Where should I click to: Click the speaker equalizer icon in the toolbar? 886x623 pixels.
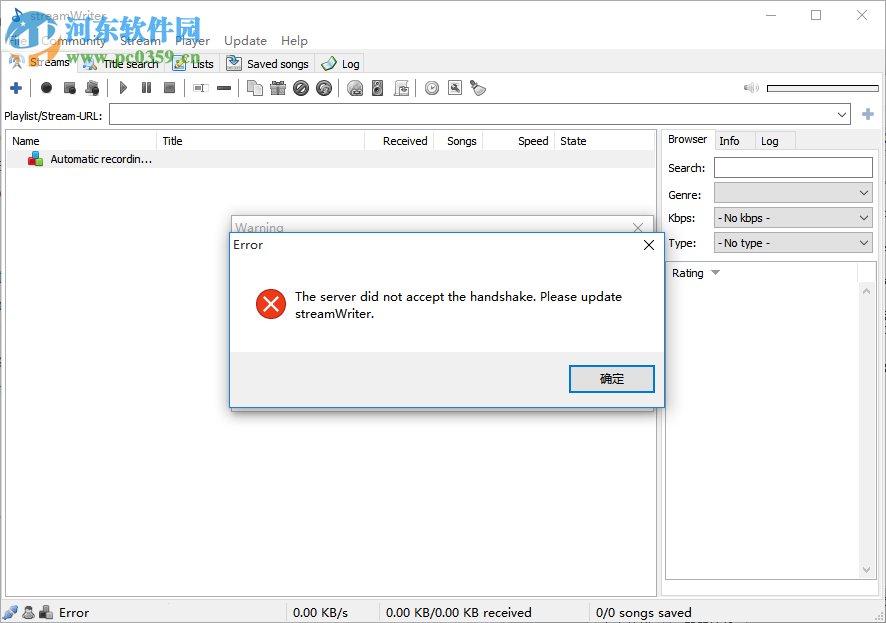pos(377,87)
